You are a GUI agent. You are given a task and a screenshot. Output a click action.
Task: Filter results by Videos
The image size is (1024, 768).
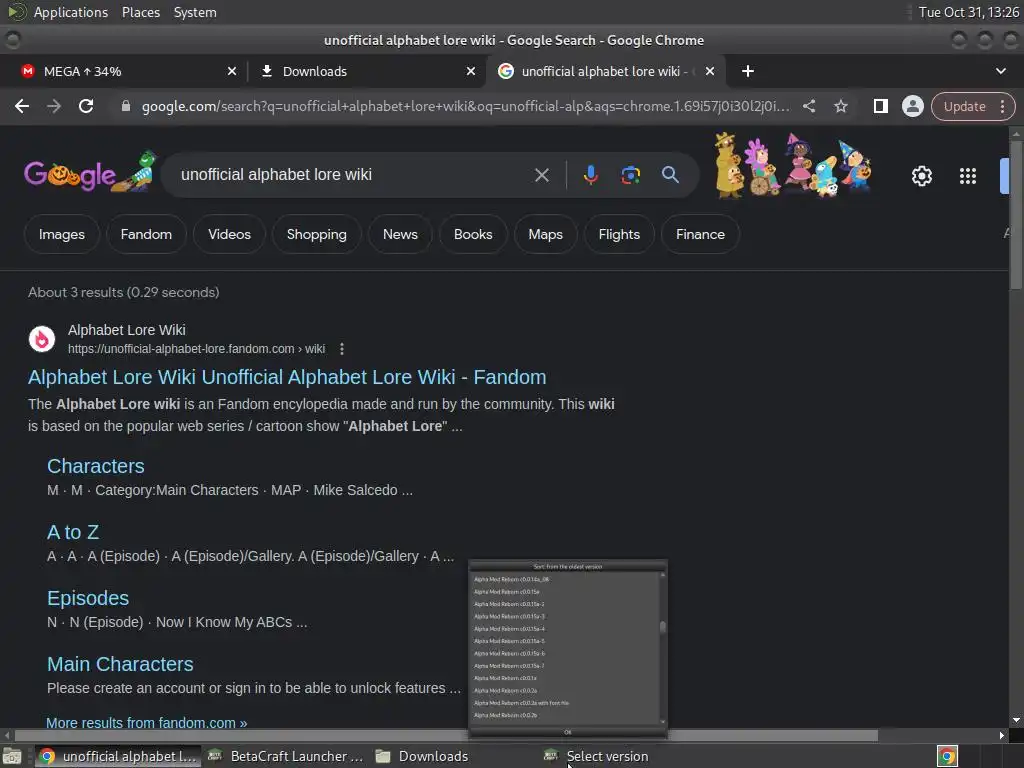click(229, 234)
